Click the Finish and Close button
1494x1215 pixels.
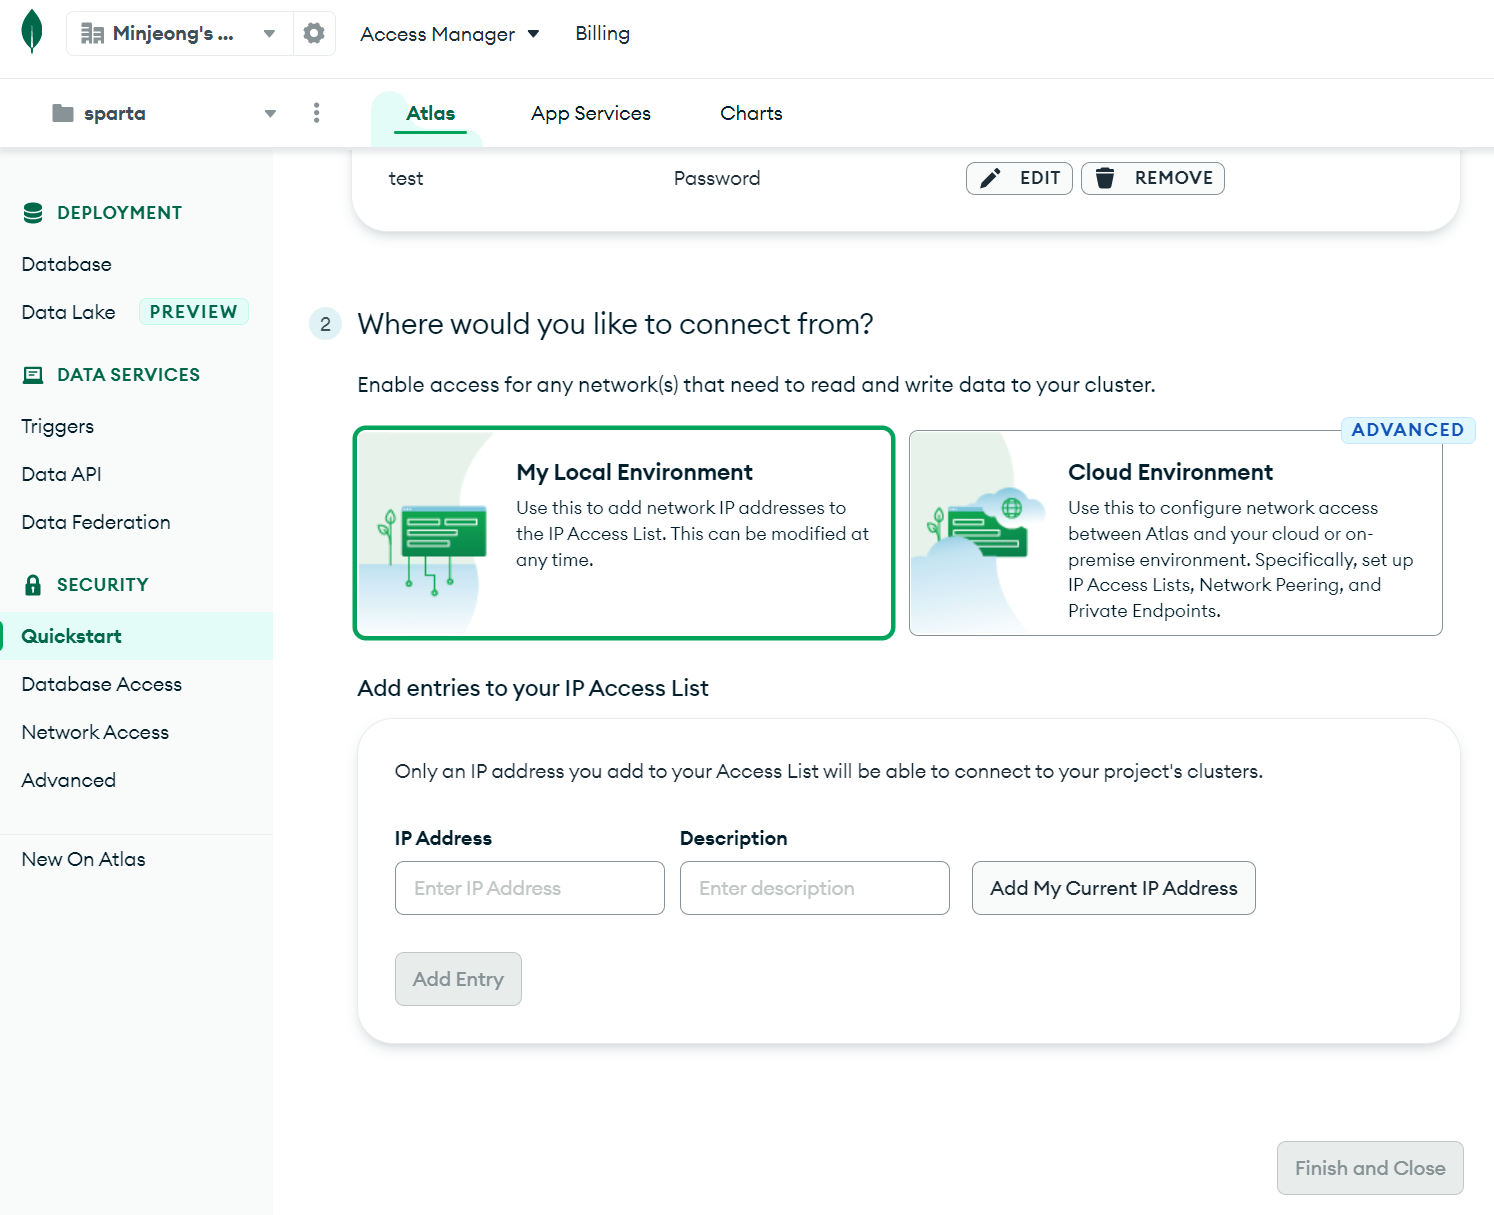[x=1370, y=1168]
